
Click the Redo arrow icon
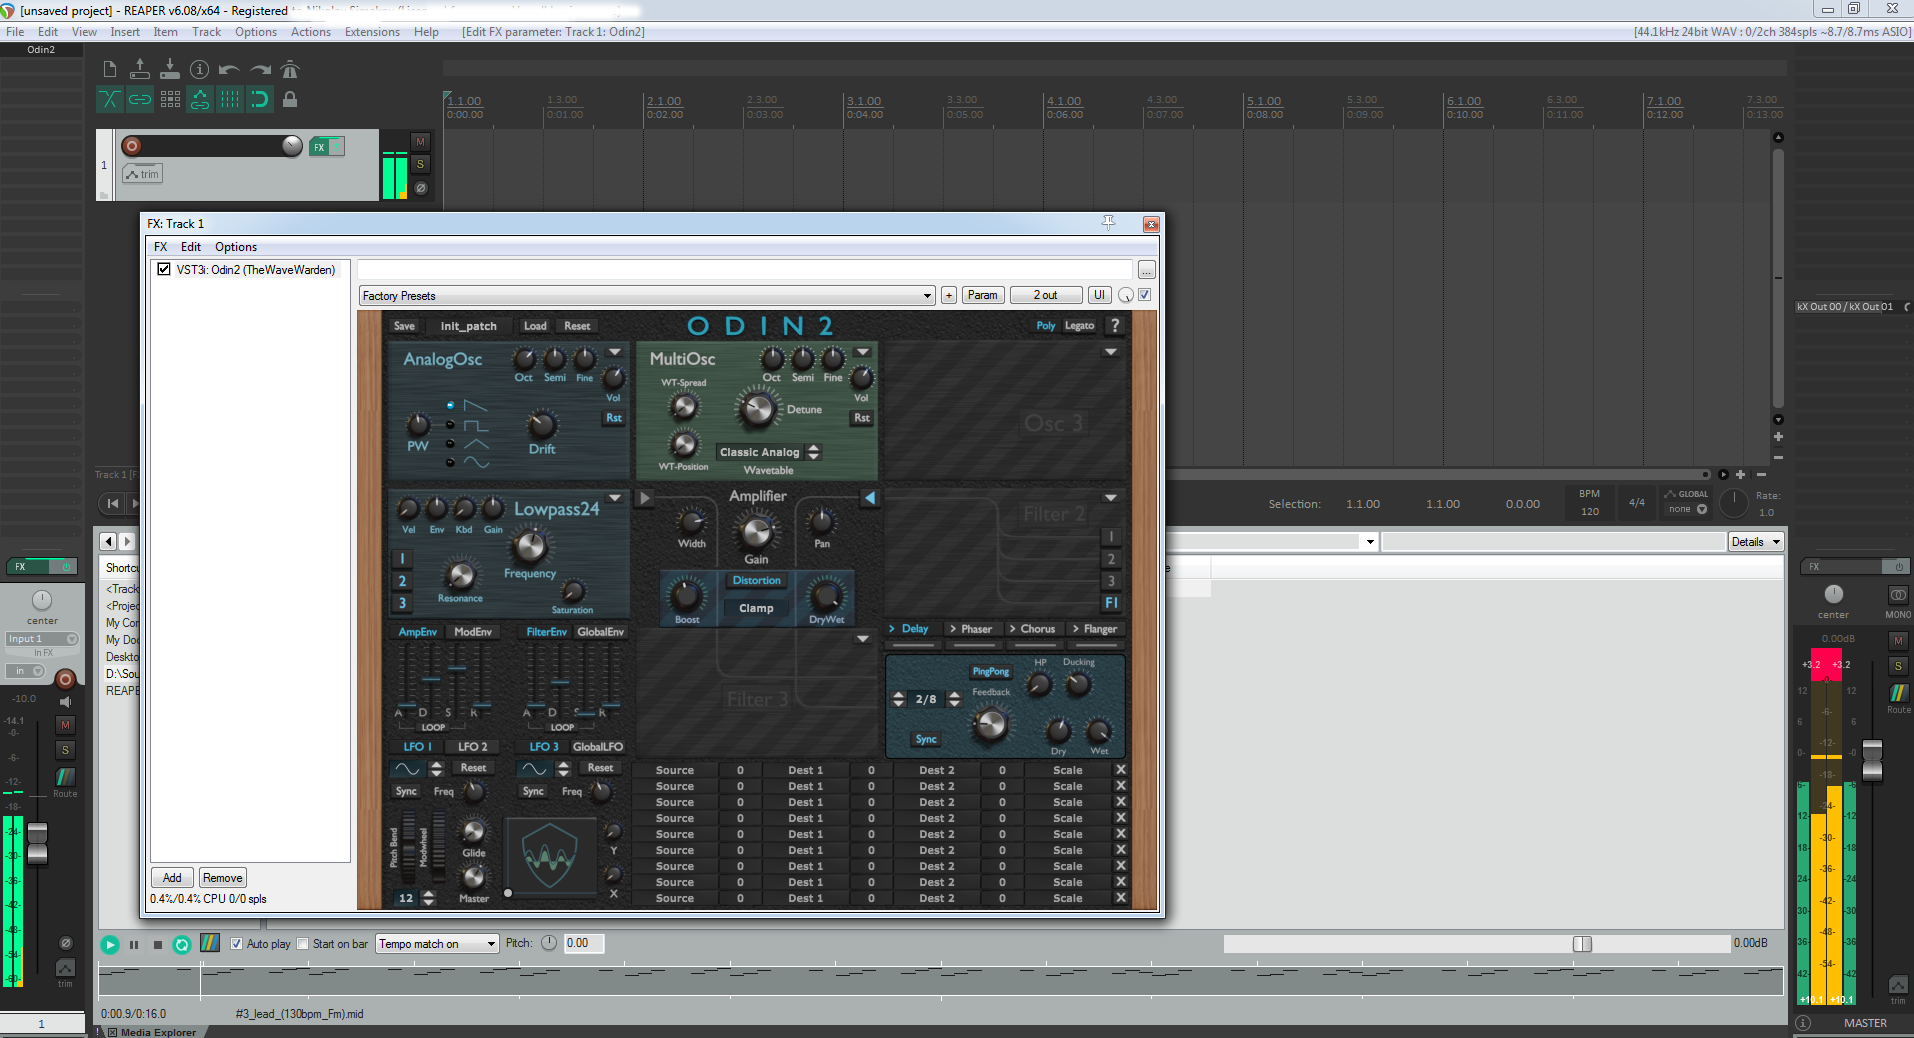[260, 69]
